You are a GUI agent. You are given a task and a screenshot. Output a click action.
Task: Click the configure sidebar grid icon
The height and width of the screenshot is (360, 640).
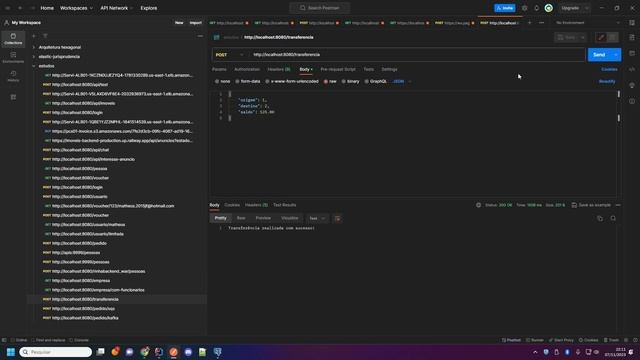(13, 97)
